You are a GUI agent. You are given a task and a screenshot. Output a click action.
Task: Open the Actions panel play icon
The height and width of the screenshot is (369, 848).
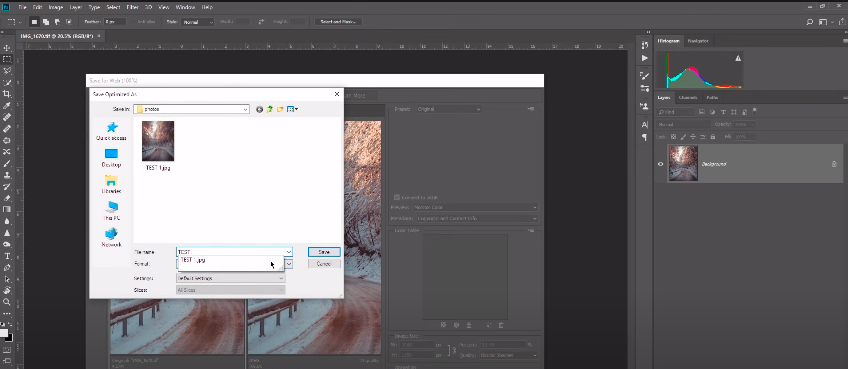click(x=645, y=58)
